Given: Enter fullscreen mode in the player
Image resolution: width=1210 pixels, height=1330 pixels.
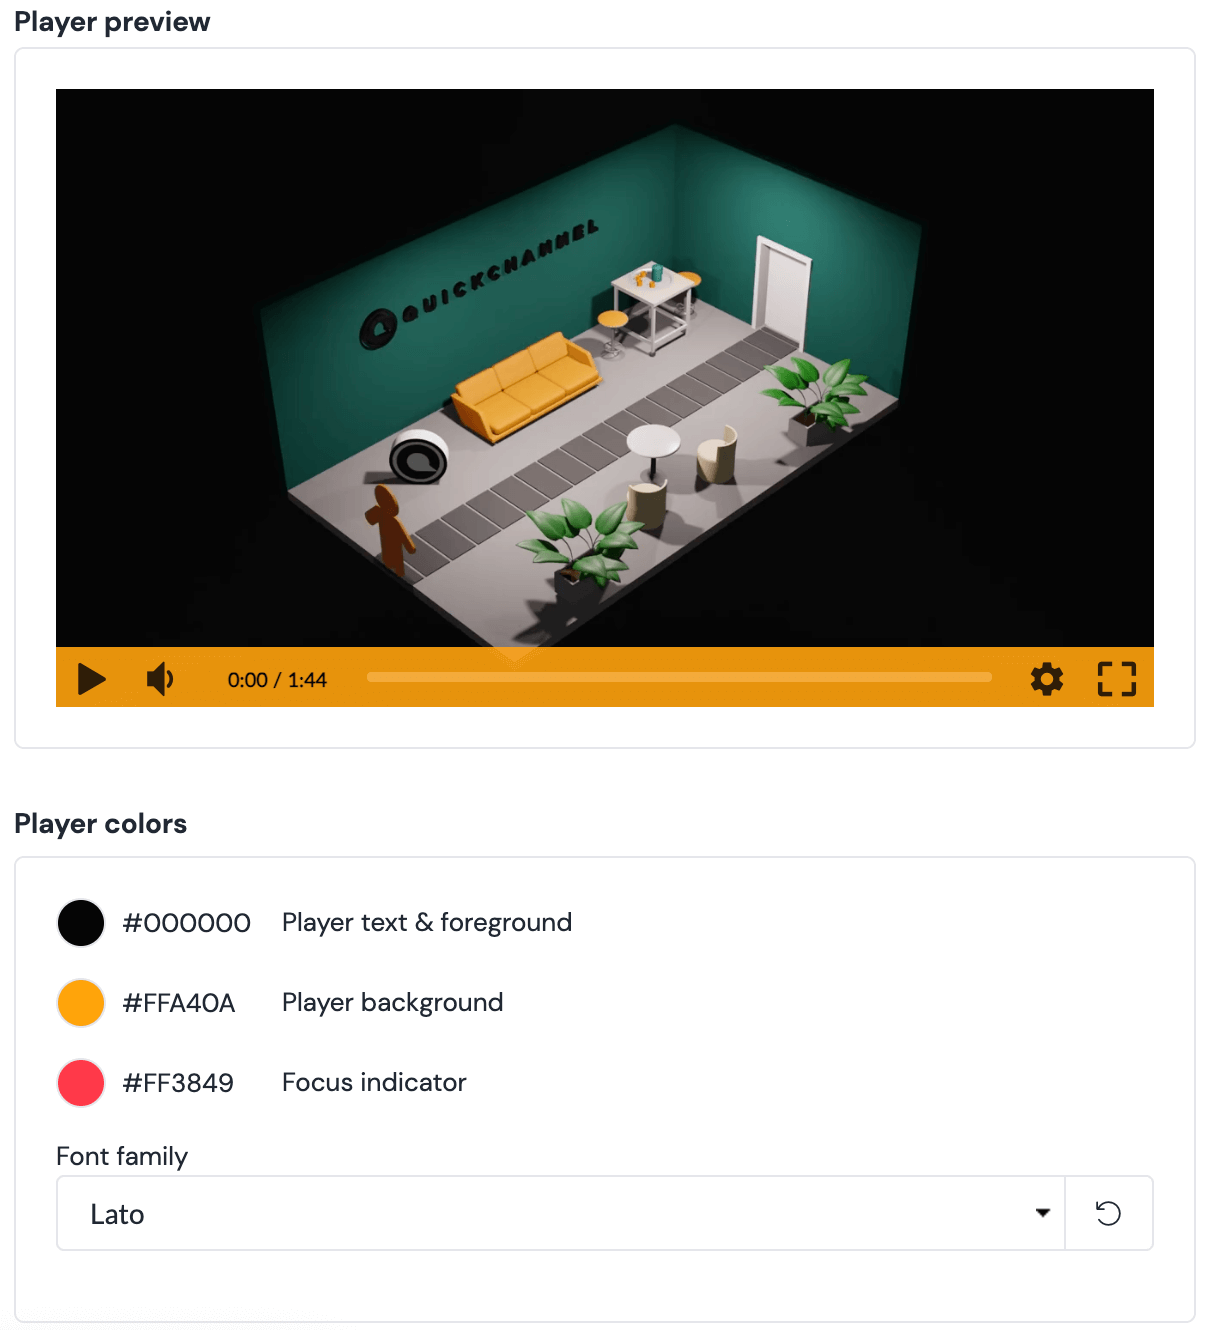Looking at the screenshot, I should click(x=1116, y=679).
